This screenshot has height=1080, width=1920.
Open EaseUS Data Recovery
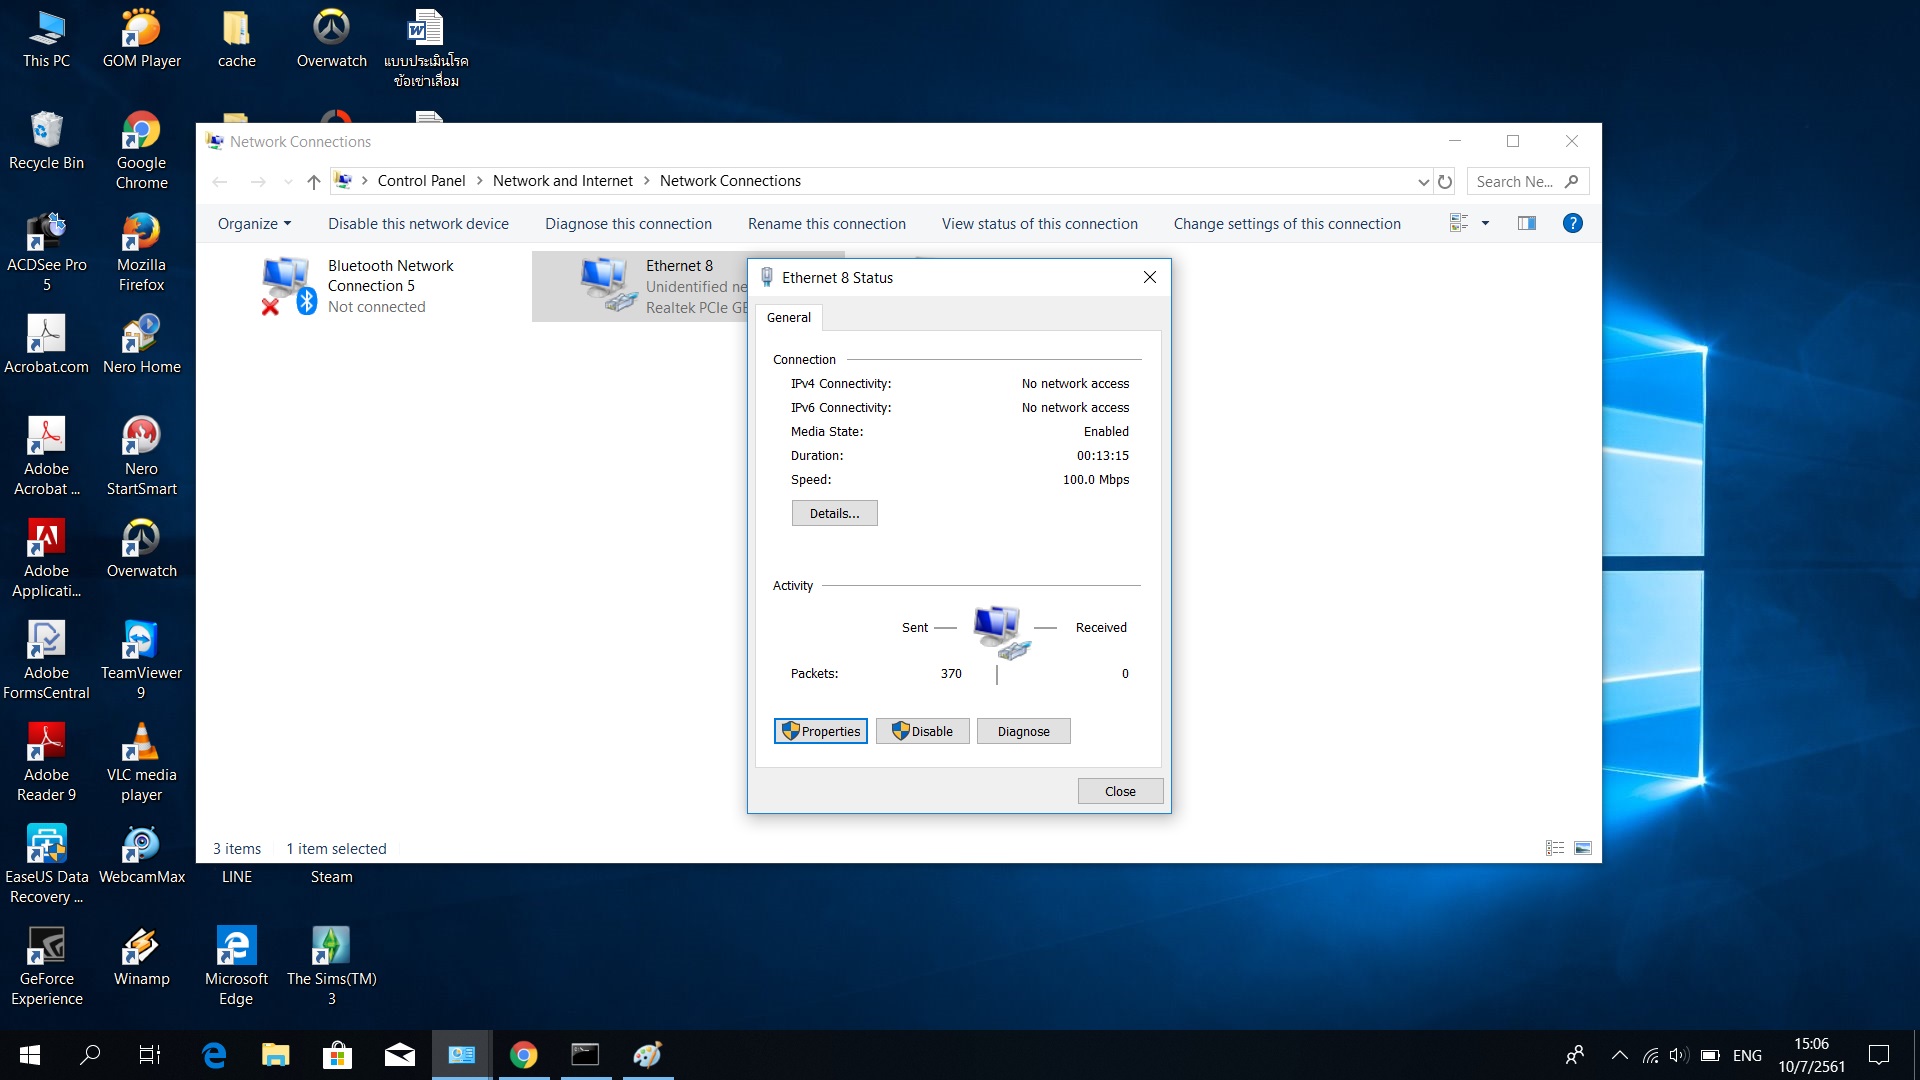coord(46,845)
